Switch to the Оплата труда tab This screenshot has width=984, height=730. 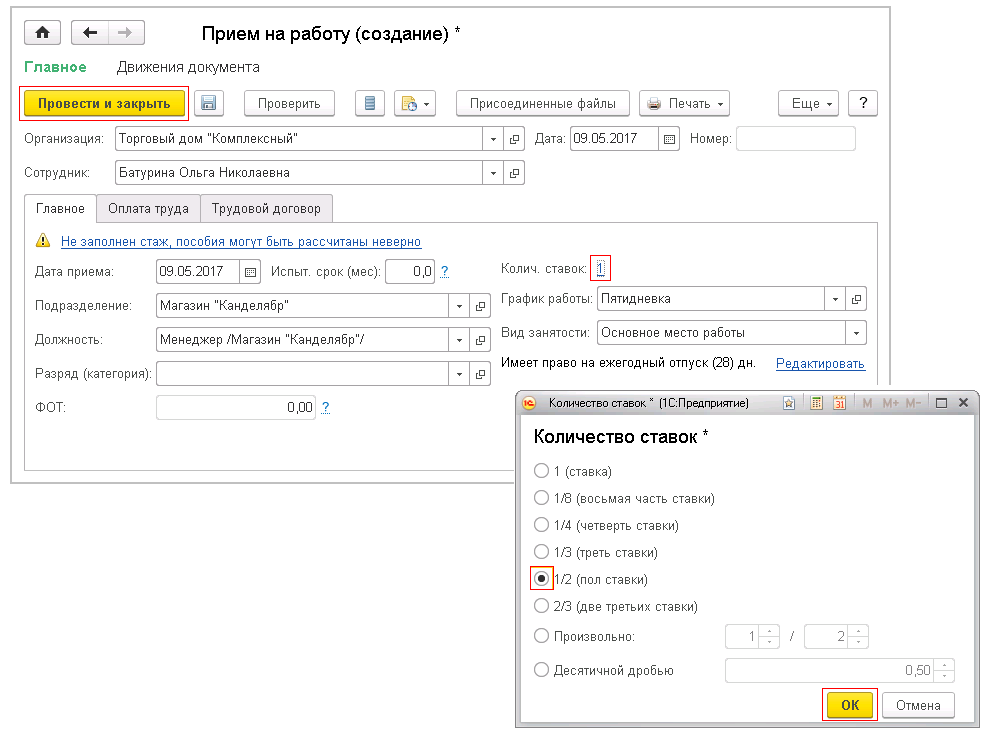point(148,208)
